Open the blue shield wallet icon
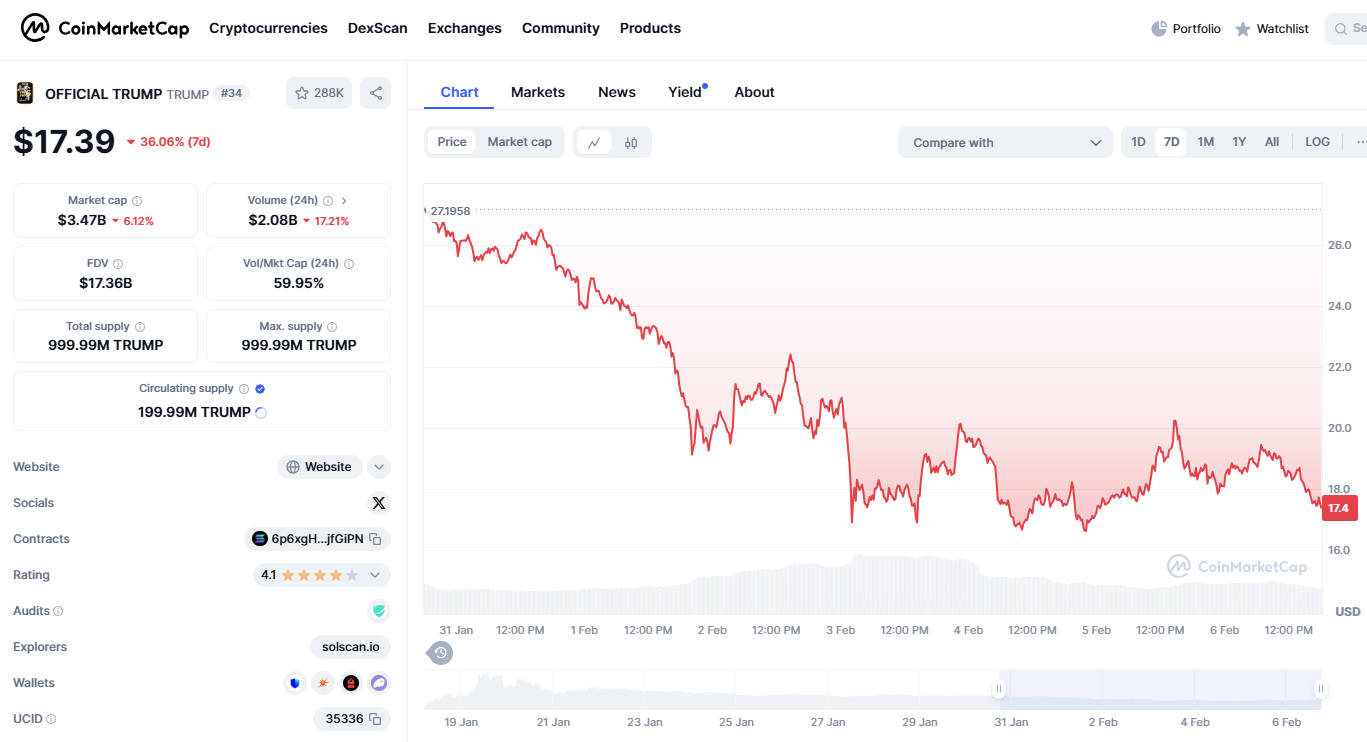1367x742 pixels. (x=295, y=683)
